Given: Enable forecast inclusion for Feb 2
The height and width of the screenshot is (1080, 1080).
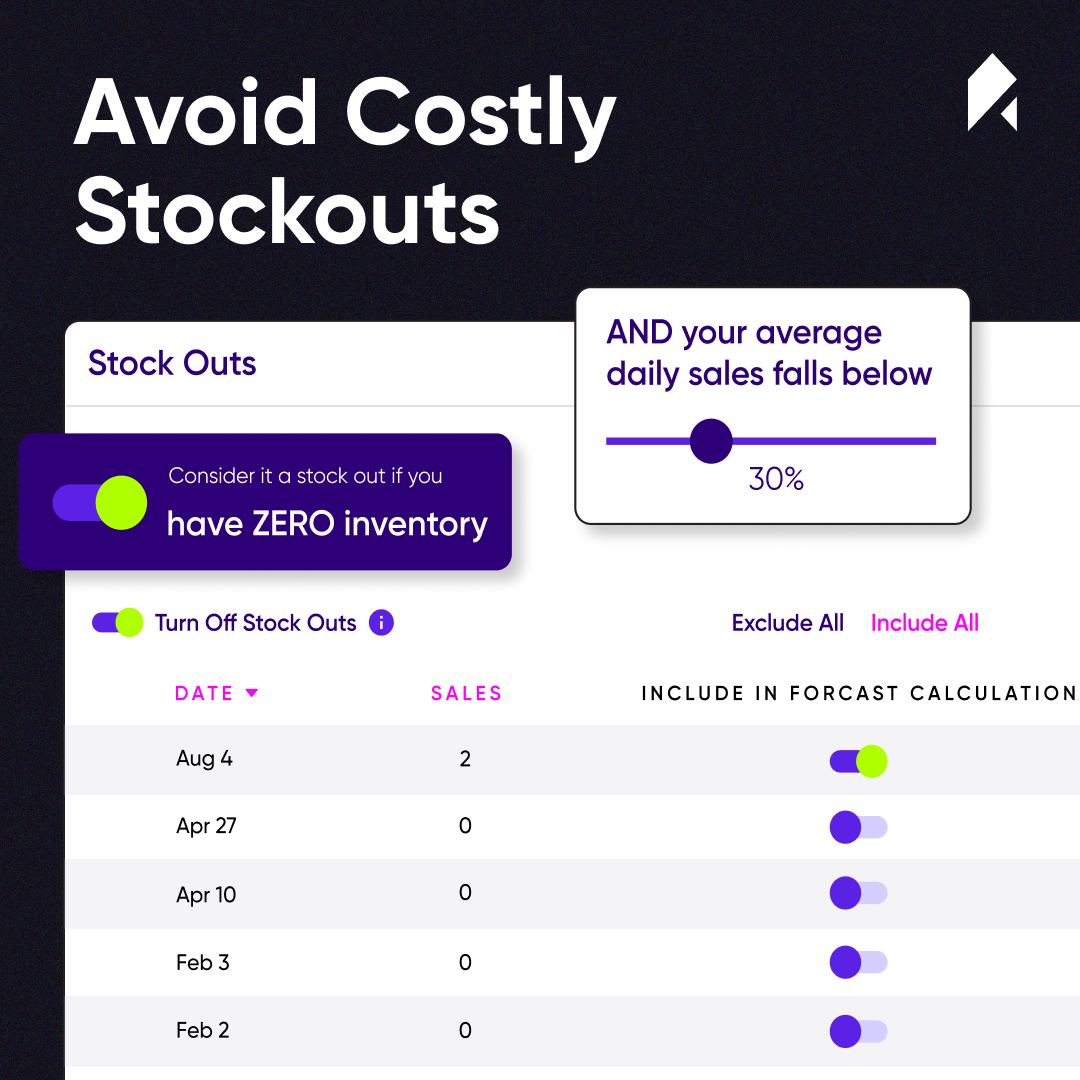Looking at the screenshot, I should tap(858, 1031).
